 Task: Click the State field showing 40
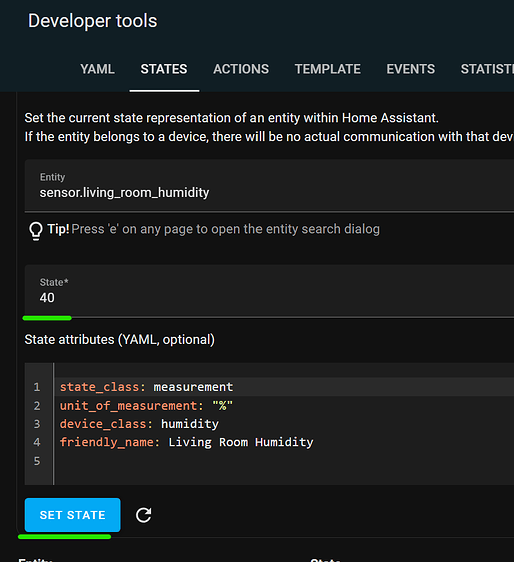pyautogui.click(x=269, y=291)
